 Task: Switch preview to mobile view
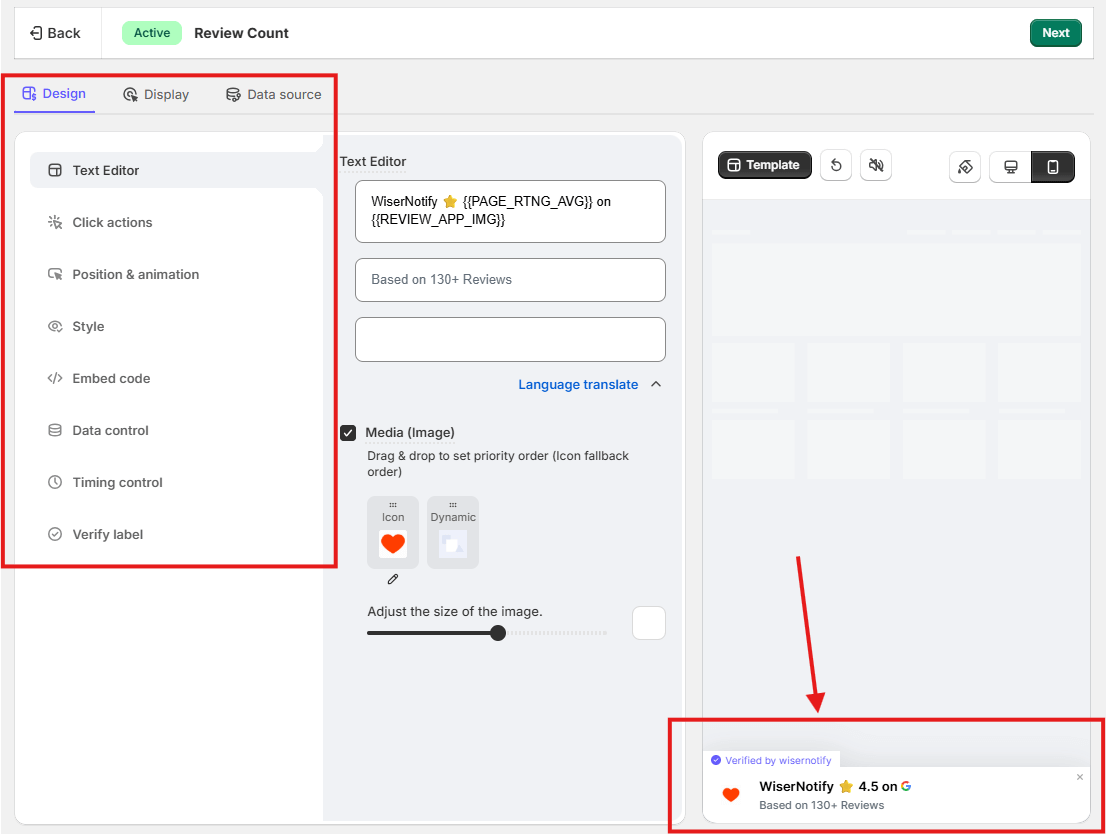click(x=1053, y=167)
